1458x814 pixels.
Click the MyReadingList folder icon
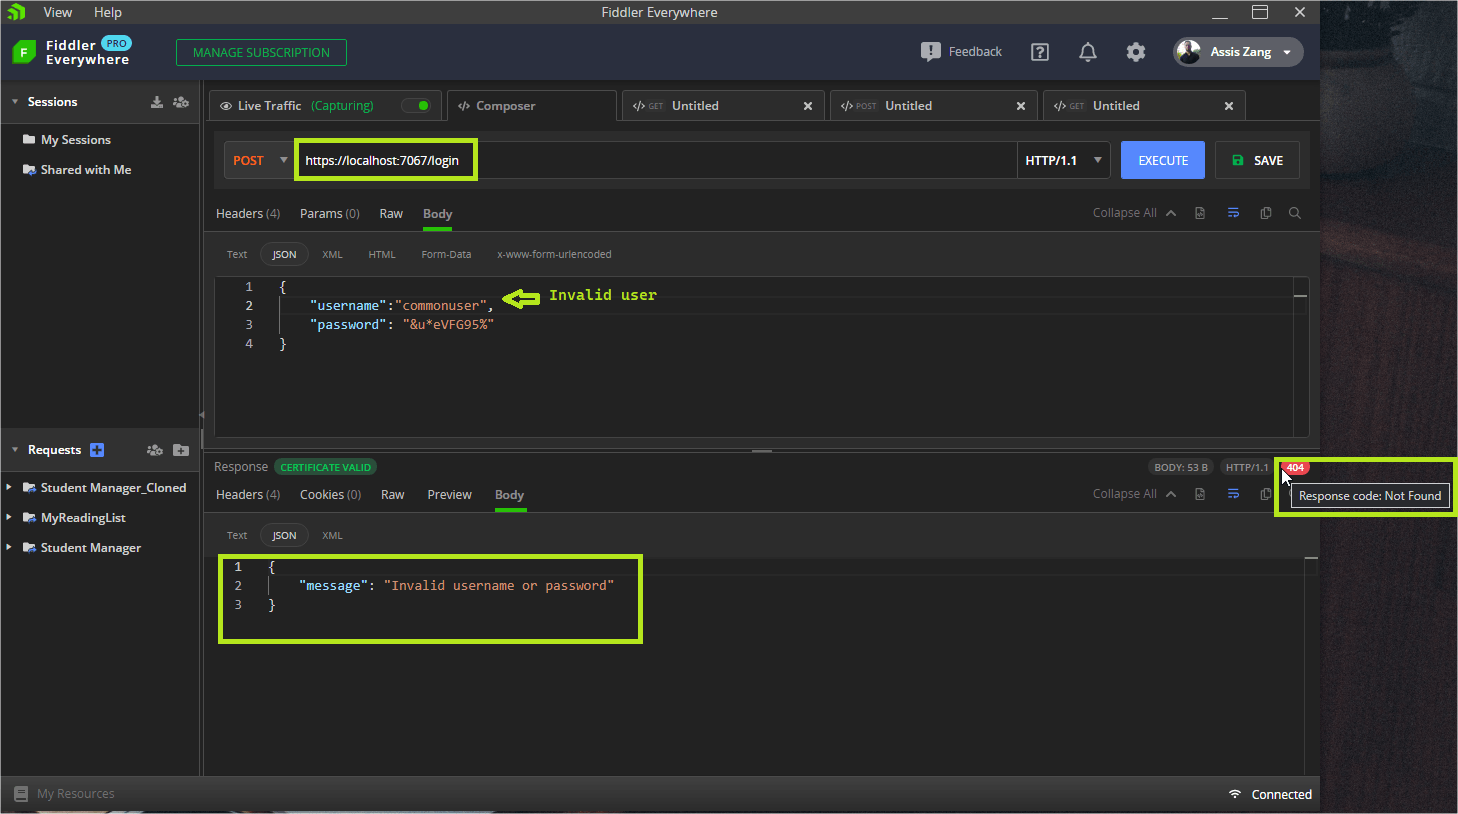pyautogui.click(x=29, y=518)
